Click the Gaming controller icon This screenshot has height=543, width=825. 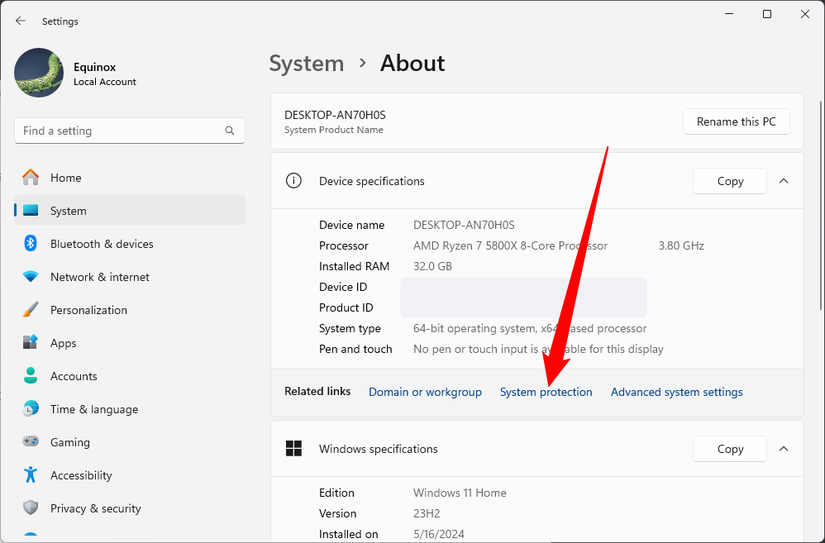tap(31, 441)
